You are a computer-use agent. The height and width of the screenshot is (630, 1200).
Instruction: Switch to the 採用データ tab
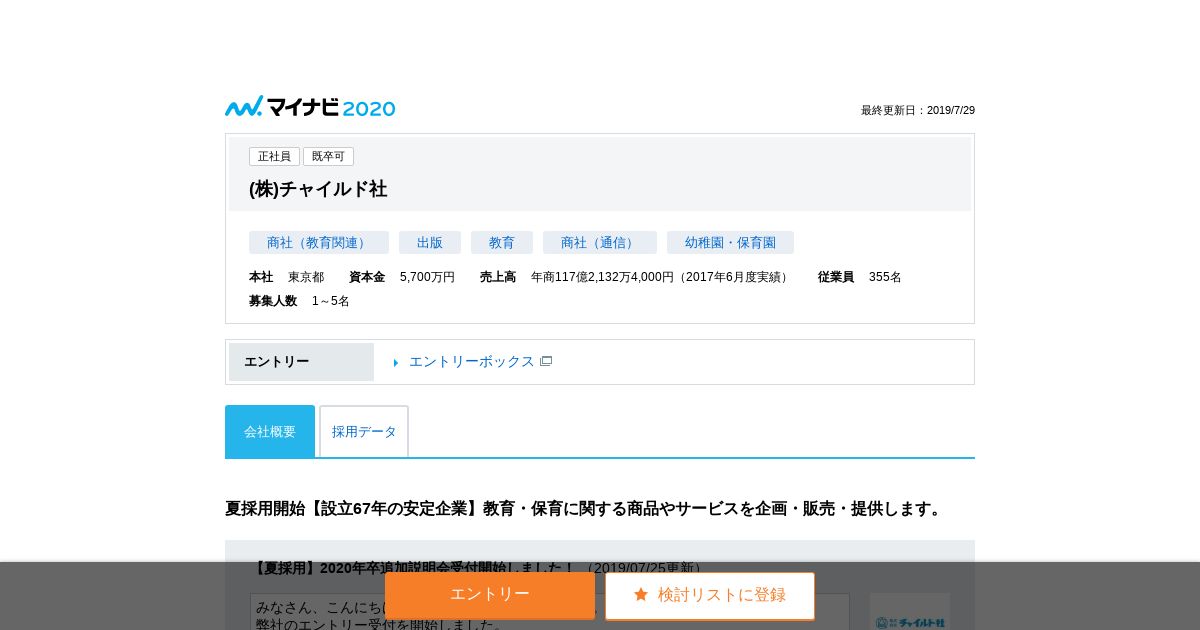364,431
